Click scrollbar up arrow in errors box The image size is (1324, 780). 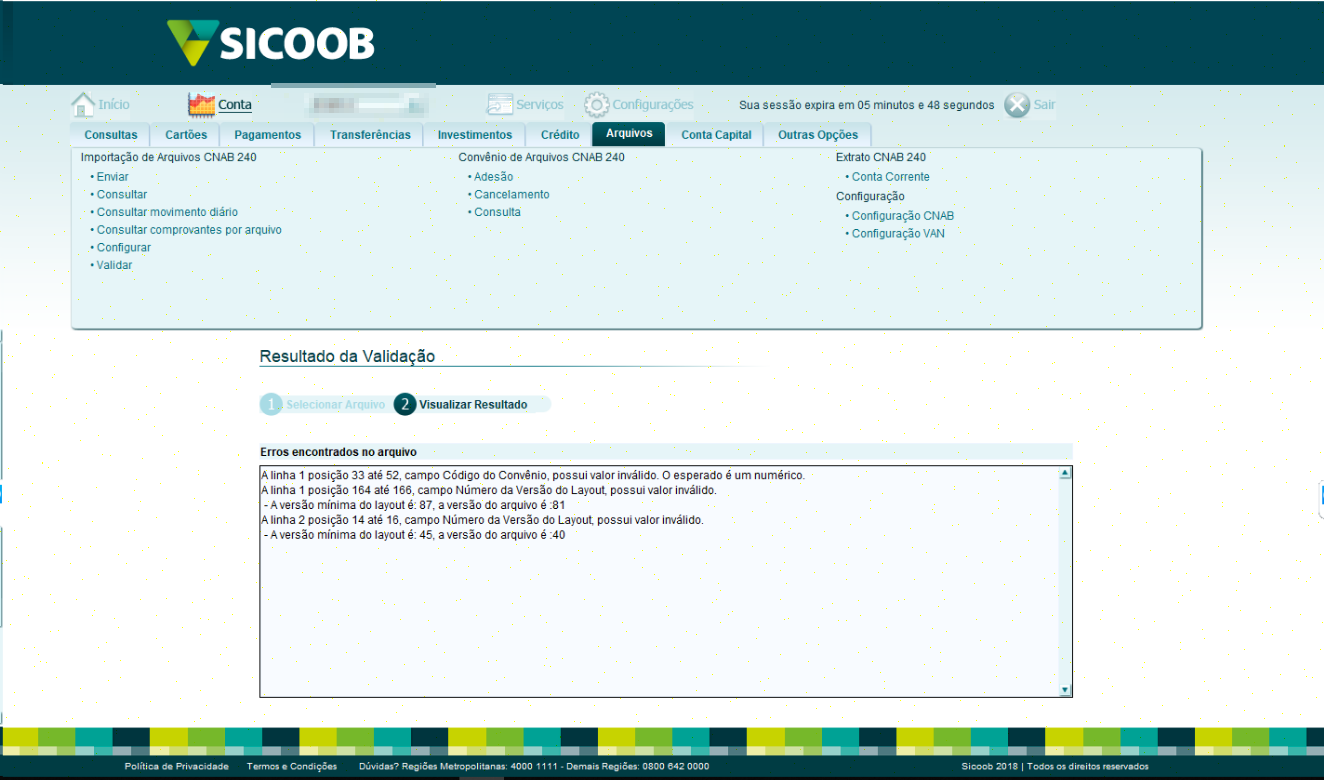1065,473
